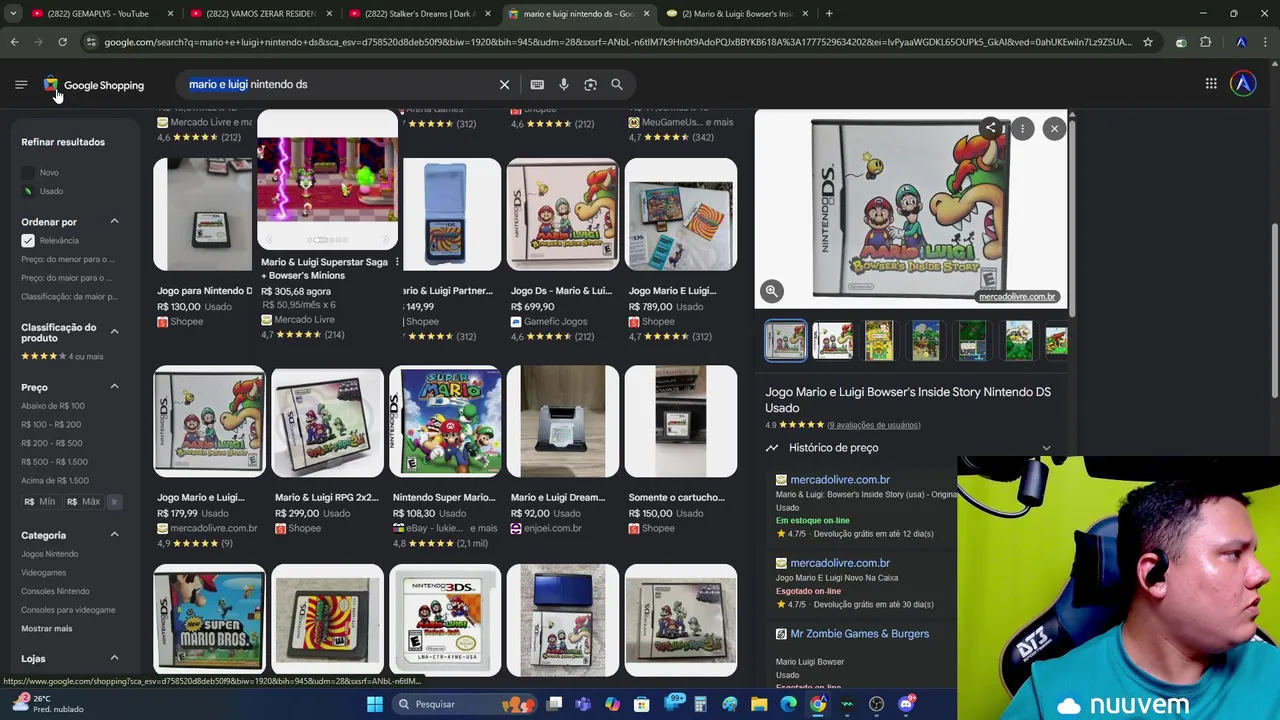Open a new Chrome tab
The height and width of the screenshot is (720, 1280).
coord(829,14)
